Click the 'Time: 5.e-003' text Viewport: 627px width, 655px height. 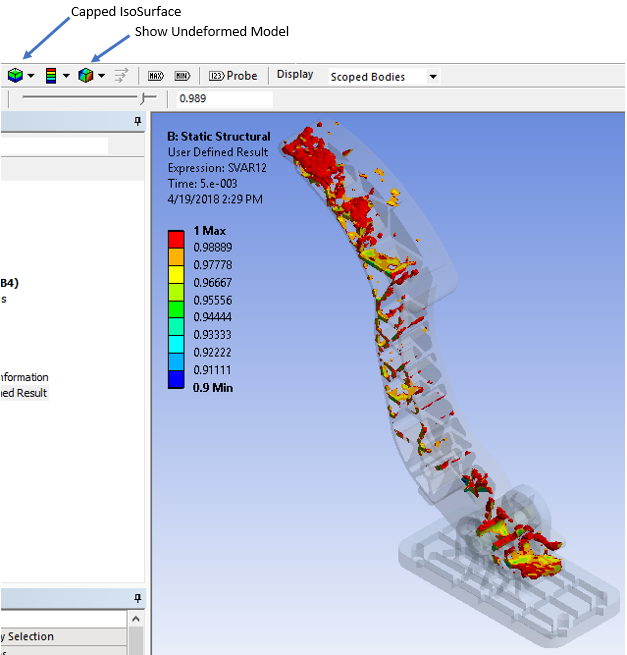203,184
